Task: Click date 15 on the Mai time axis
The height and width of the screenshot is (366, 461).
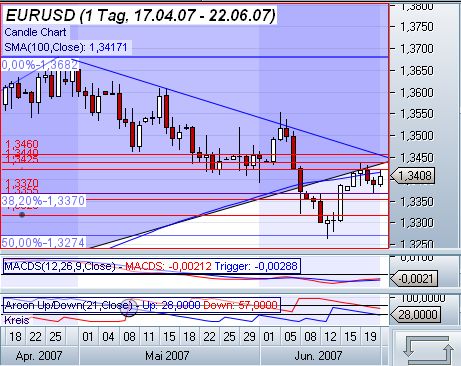Action: [169, 337]
